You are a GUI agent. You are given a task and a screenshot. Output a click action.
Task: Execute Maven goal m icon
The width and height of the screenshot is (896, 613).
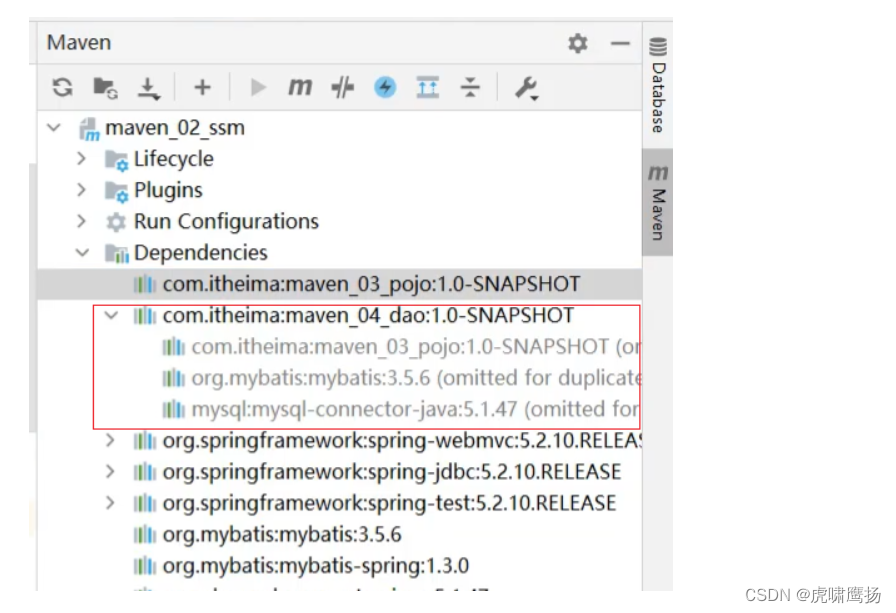tap(300, 87)
